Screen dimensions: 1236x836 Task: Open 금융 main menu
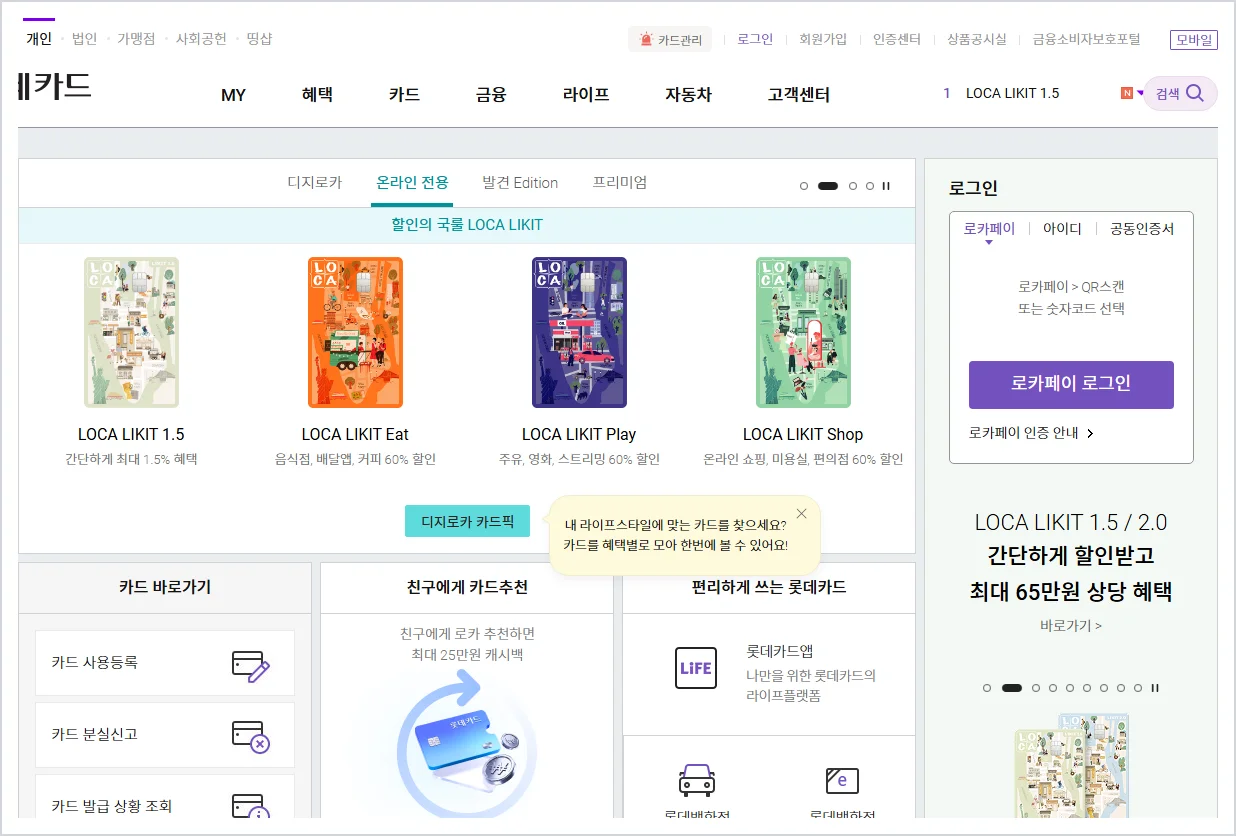[x=491, y=95]
